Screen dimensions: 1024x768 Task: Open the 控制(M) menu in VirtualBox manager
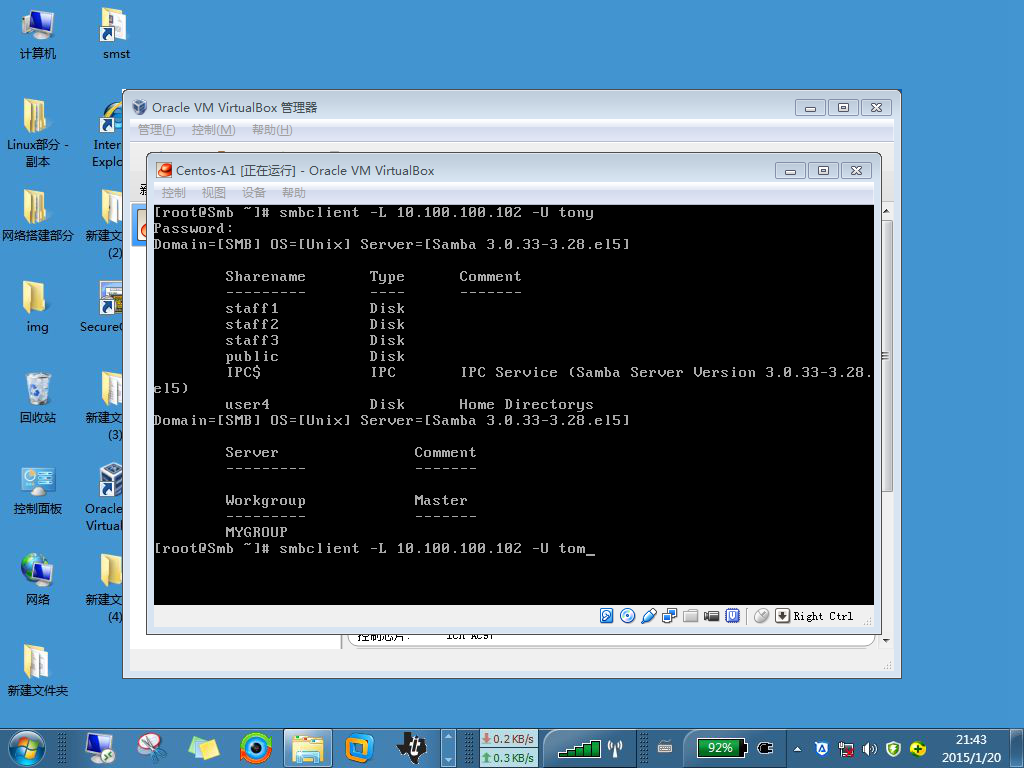click(x=214, y=130)
